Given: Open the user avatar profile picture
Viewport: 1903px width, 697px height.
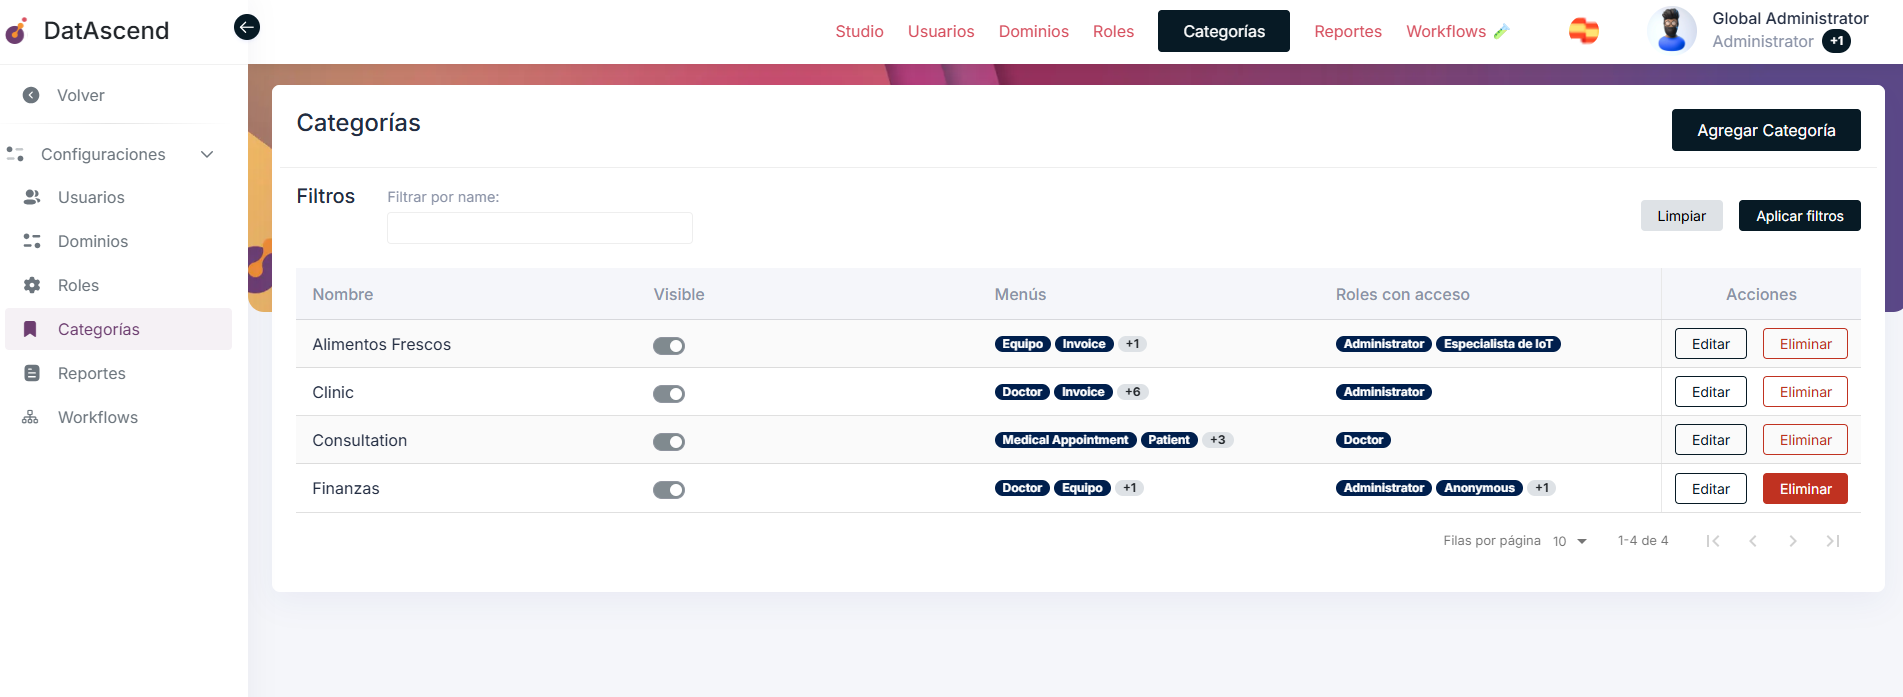Looking at the screenshot, I should (x=1671, y=30).
